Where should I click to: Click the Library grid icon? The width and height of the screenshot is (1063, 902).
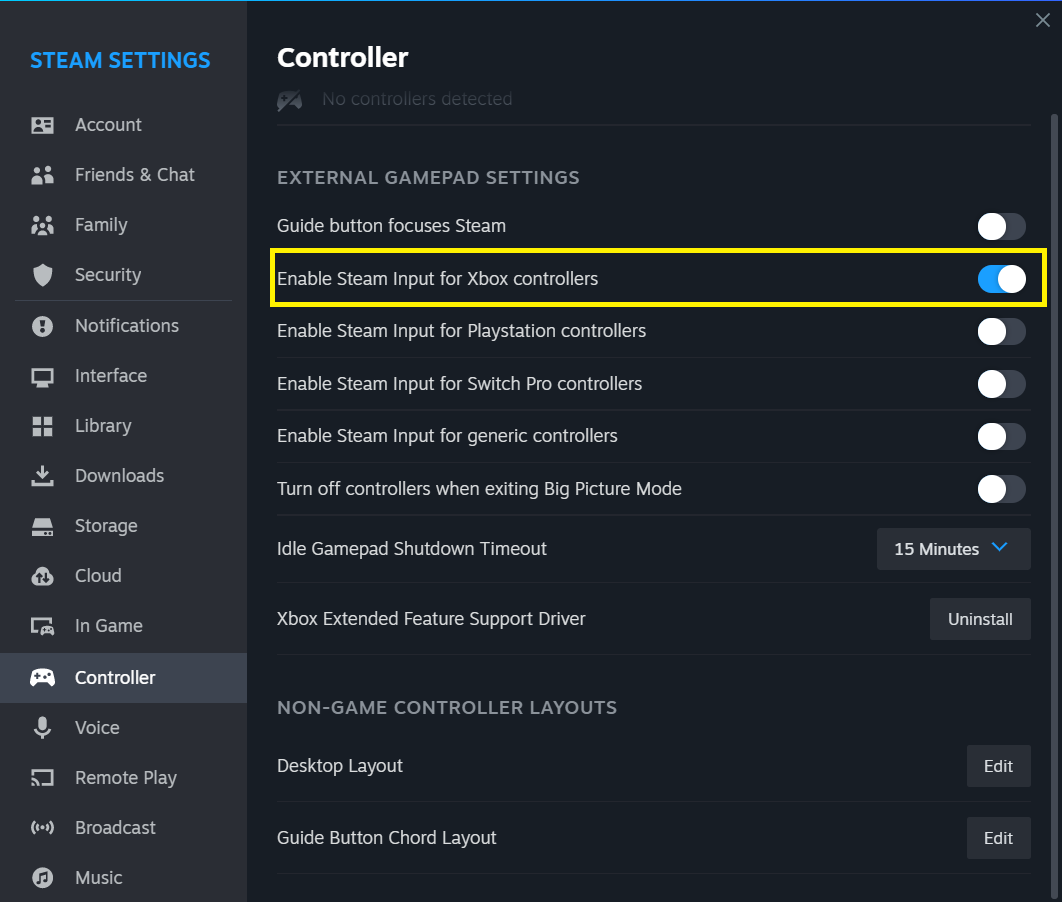click(42, 426)
